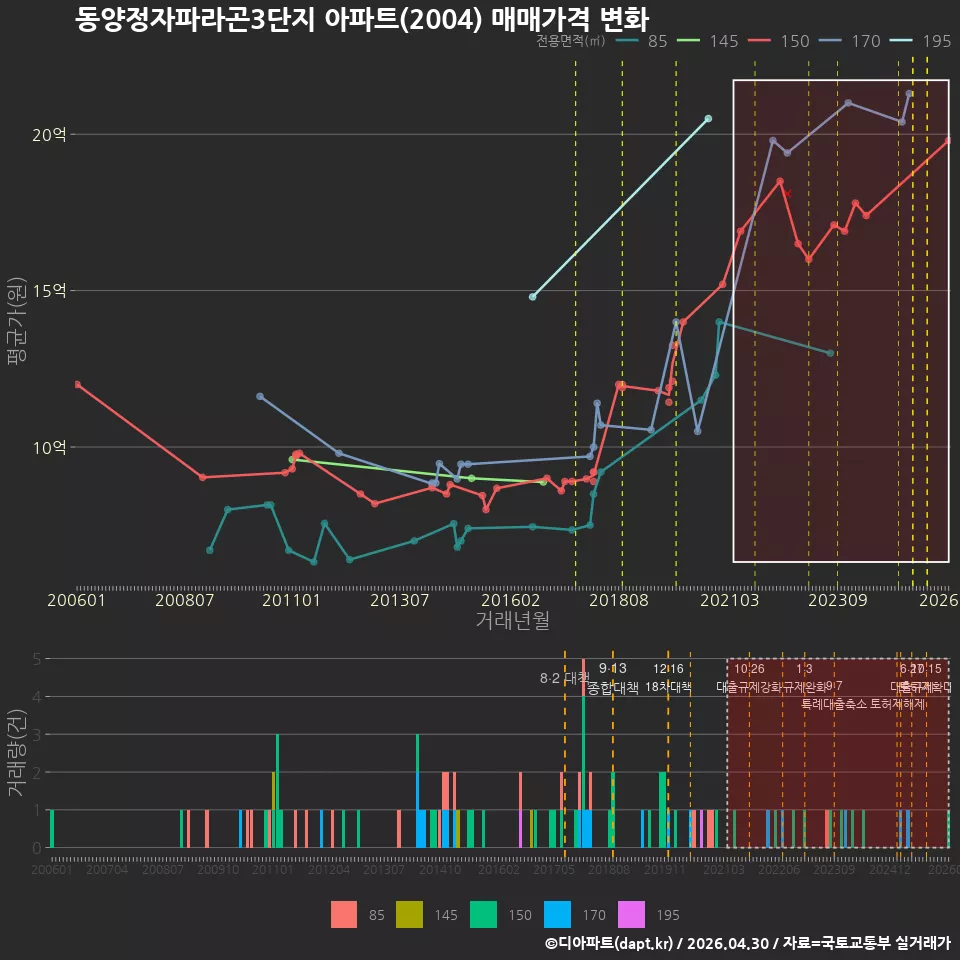
Task: Click the price chart x-axis label 202103
Action: (x=729, y=600)
